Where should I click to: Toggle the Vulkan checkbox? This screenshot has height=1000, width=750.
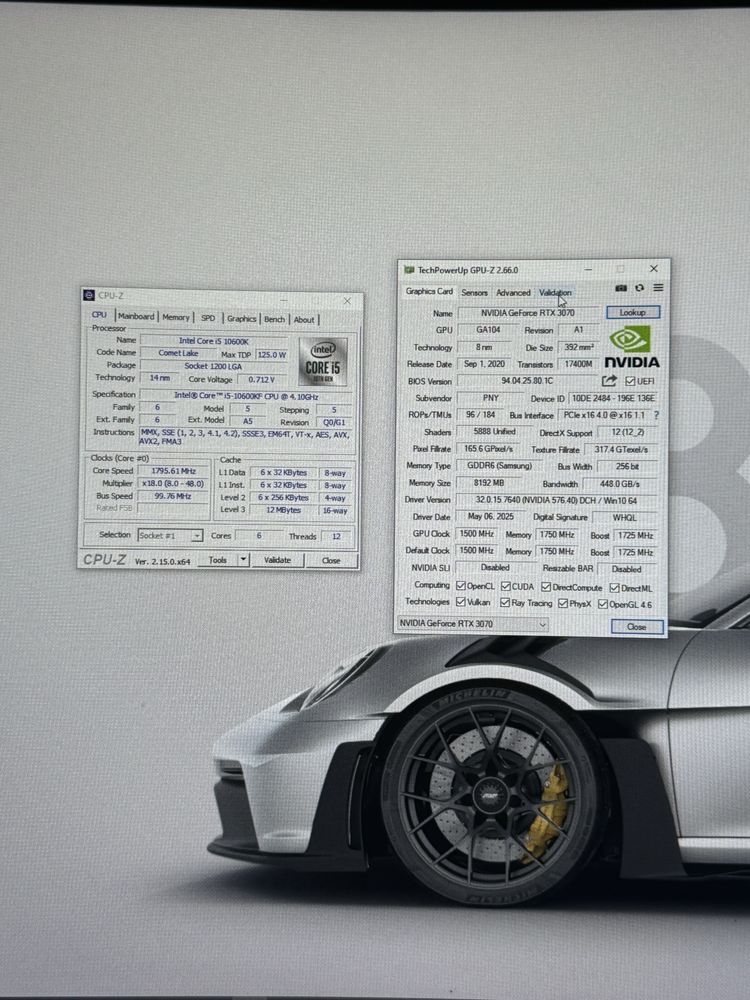point(460,601)
